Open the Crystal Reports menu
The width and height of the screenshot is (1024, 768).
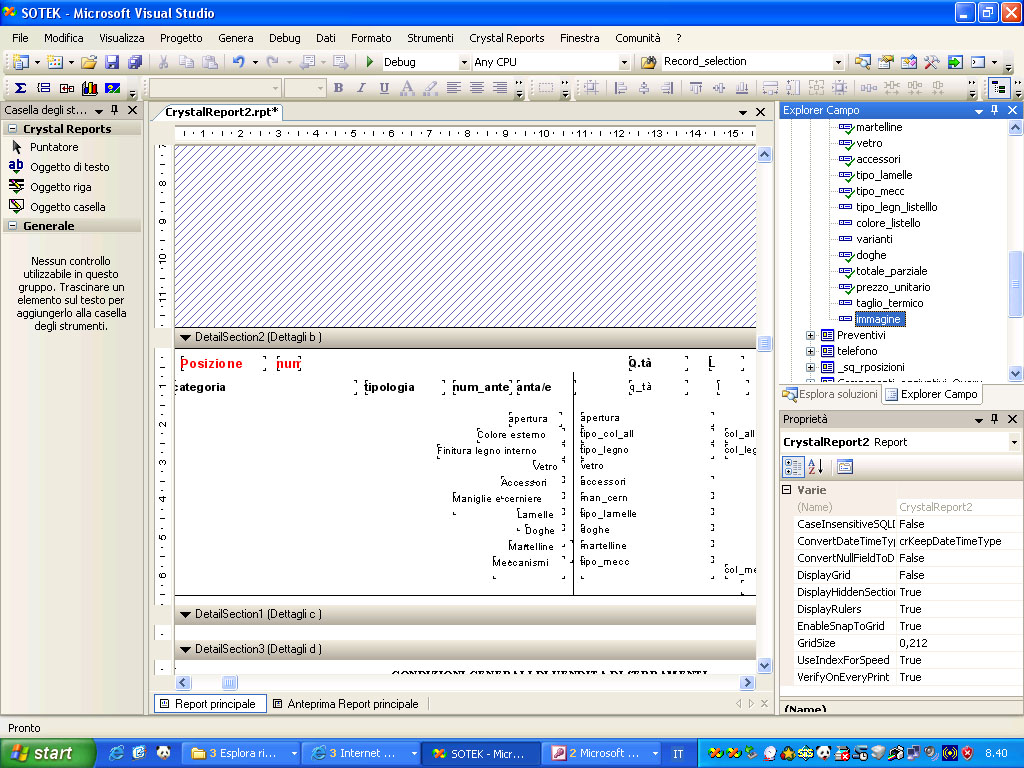(x=507, y=39)
